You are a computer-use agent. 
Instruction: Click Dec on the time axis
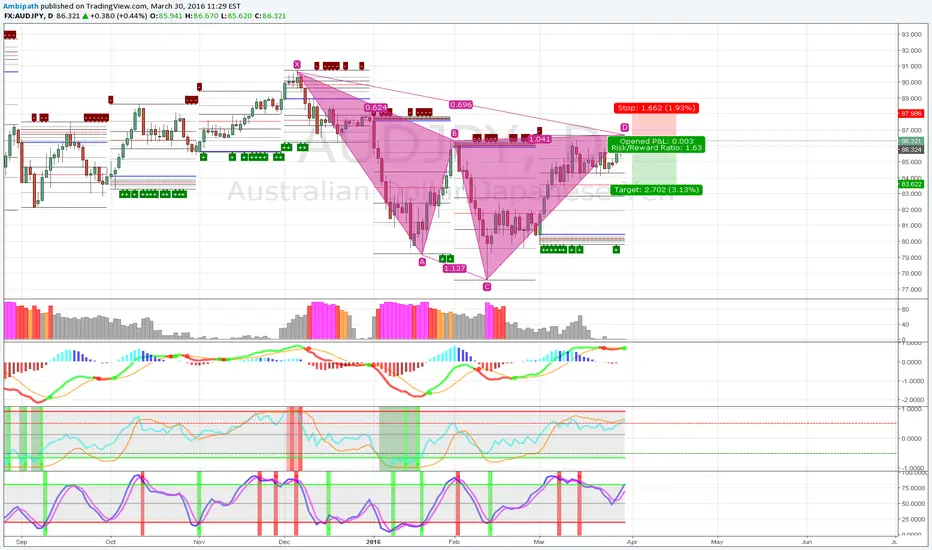tap(284, 542)
